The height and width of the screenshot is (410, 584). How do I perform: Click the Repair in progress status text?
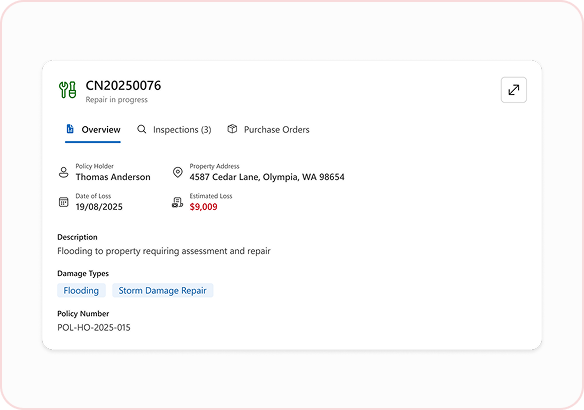tap(117, 100)
